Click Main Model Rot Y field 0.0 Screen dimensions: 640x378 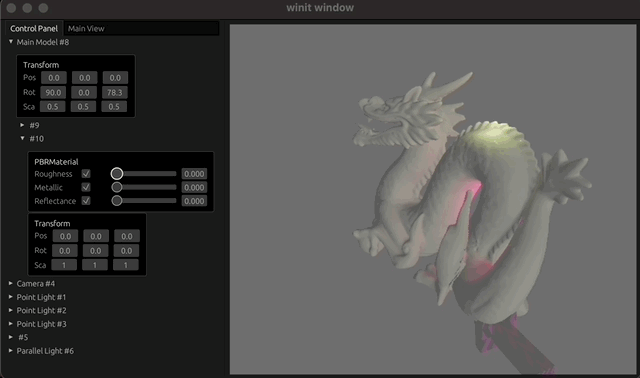click(x=84, y=92)
